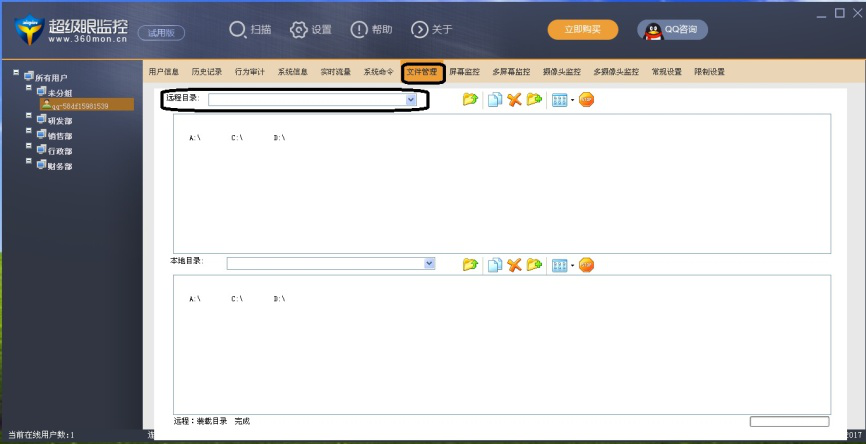
Task: Switch to 行为审计 tab
Action: [250, 72]
